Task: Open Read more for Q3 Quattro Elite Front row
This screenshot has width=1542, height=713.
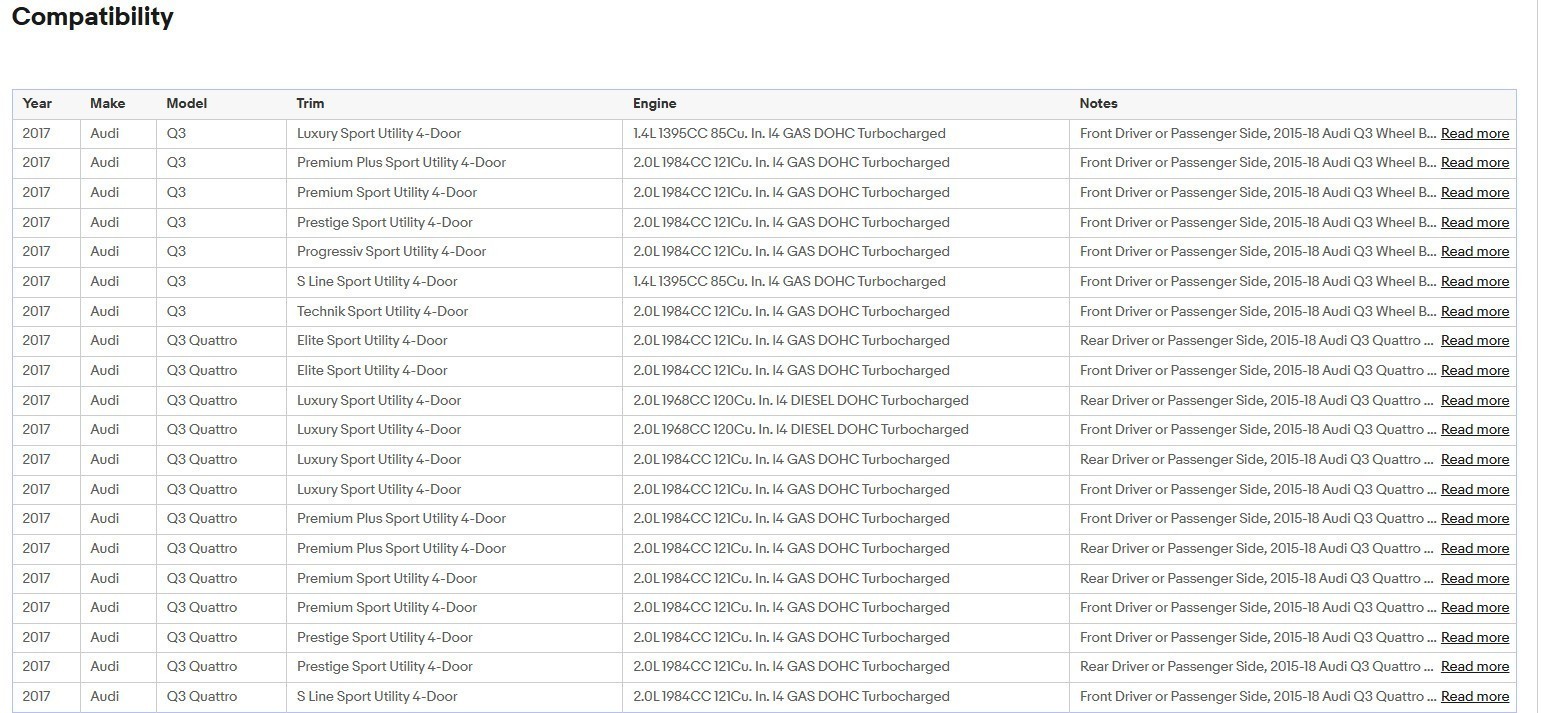Action: pyautogui.click(x=1474, y=370)
